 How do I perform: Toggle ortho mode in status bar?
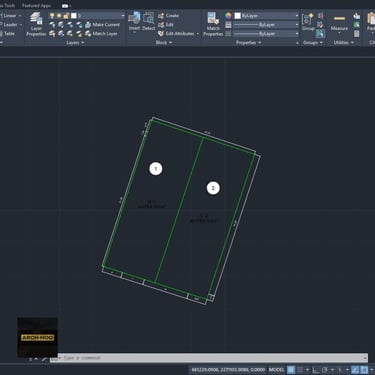[x=315, y=370]
